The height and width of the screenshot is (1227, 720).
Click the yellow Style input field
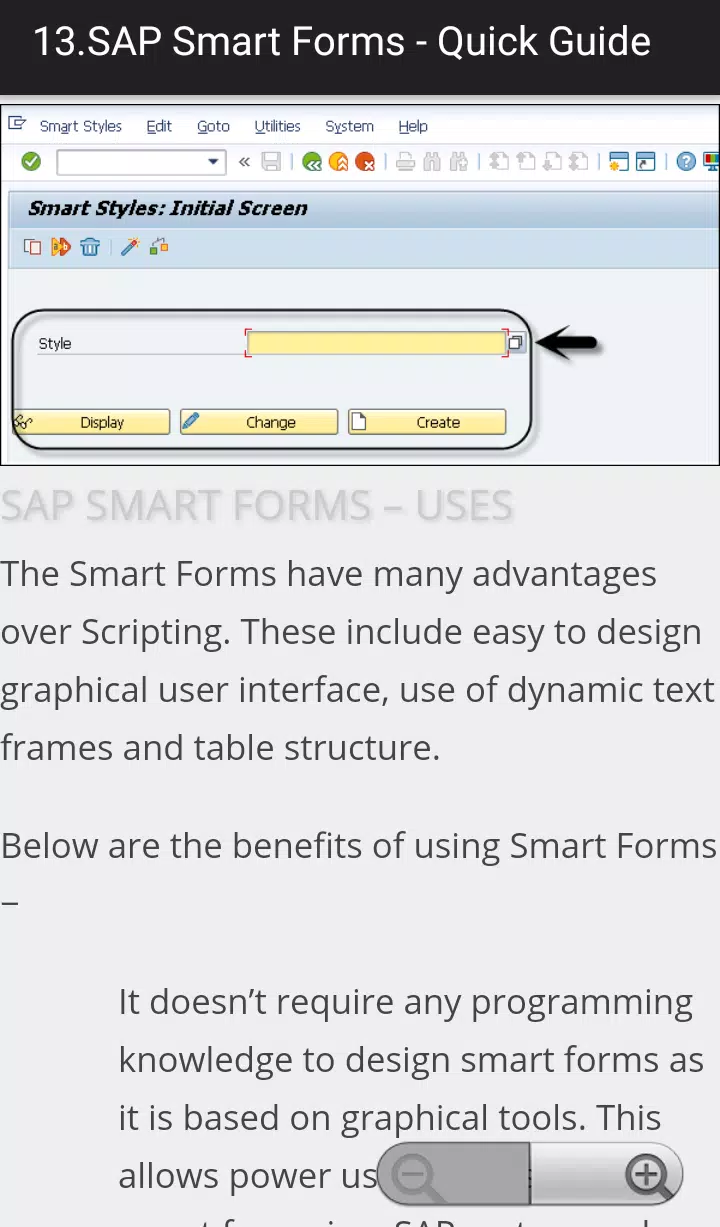tap(376, 343)
